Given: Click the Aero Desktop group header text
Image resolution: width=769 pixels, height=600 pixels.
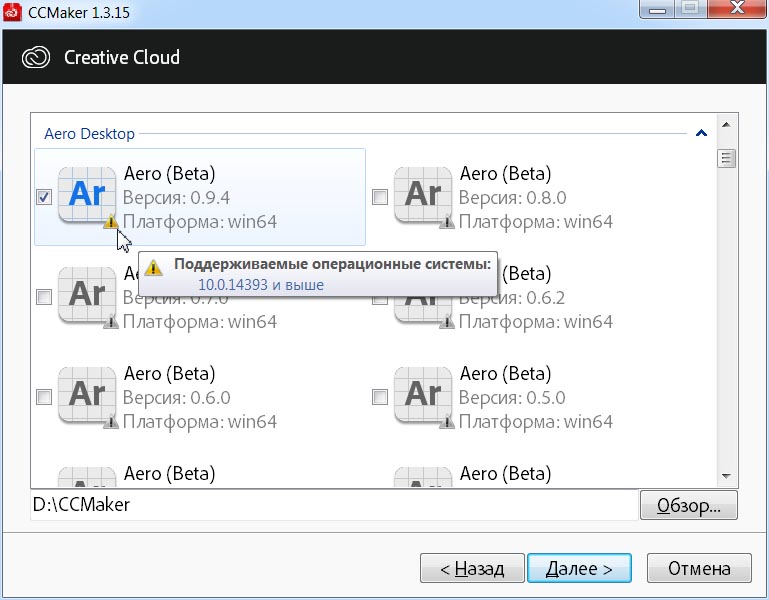Looking at the screenshot, I should click(89, 133).
